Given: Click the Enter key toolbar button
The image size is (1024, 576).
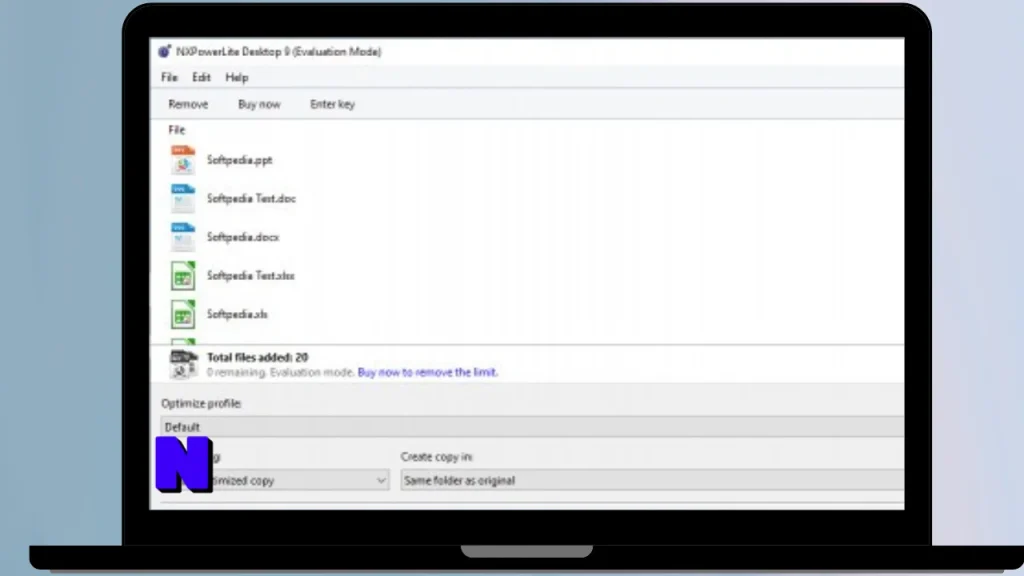Looking at the screenshot, I should click(332, 104).
